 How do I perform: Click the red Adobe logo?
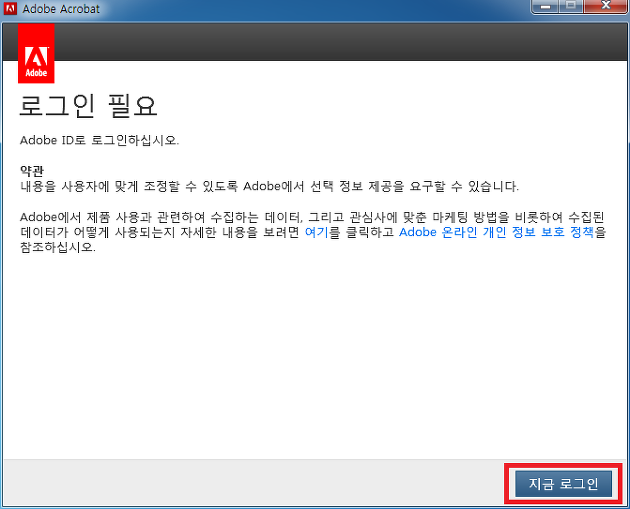tap(36, 53)
